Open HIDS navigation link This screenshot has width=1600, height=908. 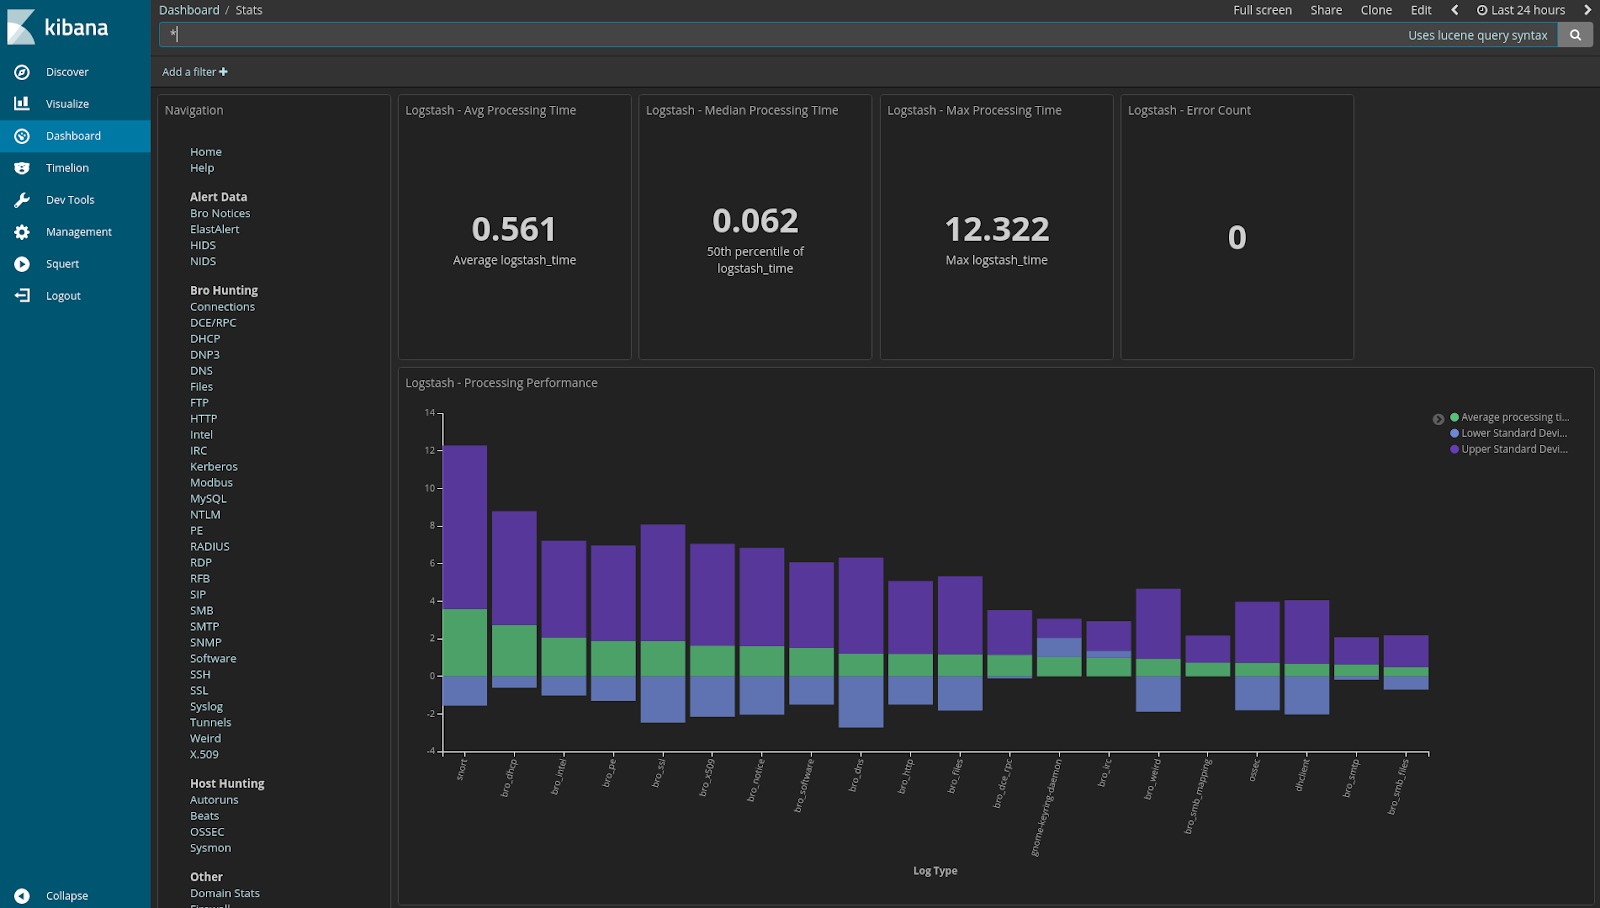click(x=203, y=245)
